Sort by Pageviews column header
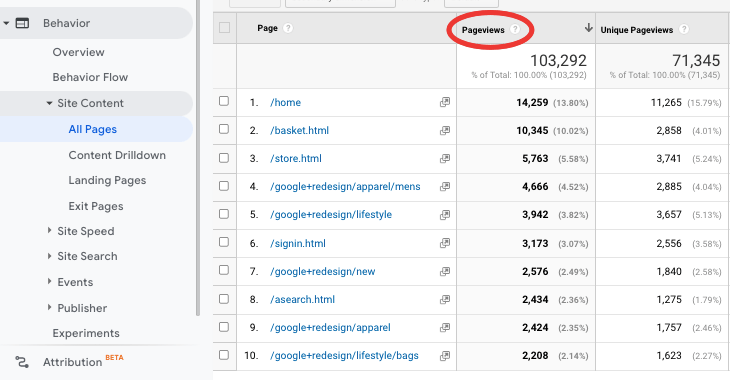 (x=483, y=30)
